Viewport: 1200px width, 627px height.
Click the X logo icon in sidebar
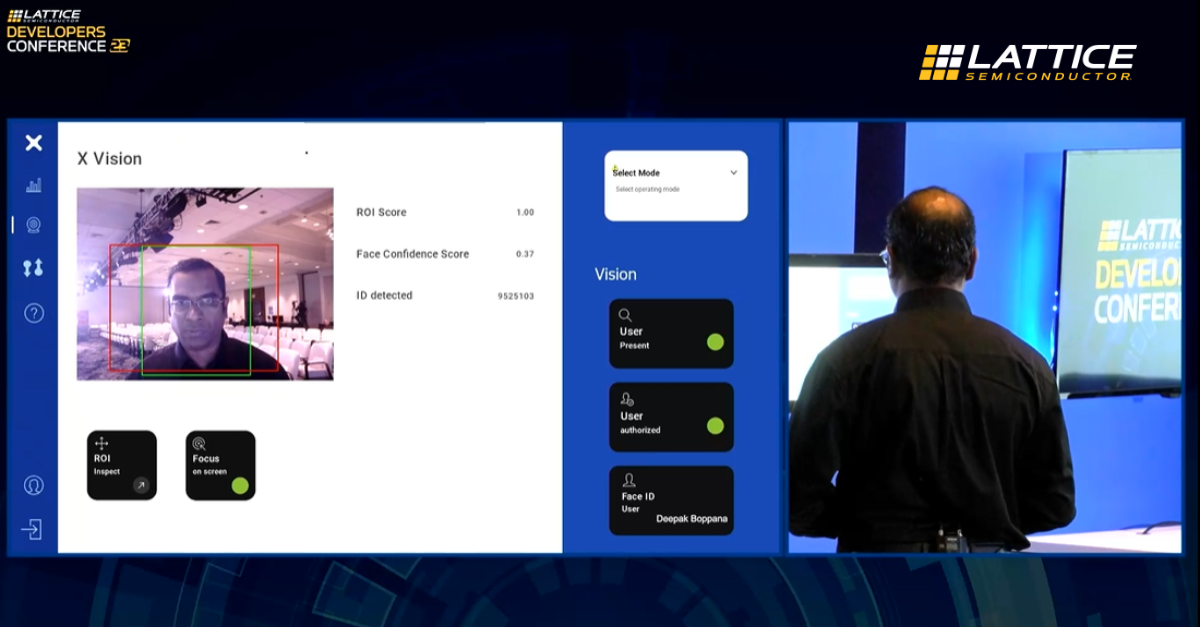[34, 143]
